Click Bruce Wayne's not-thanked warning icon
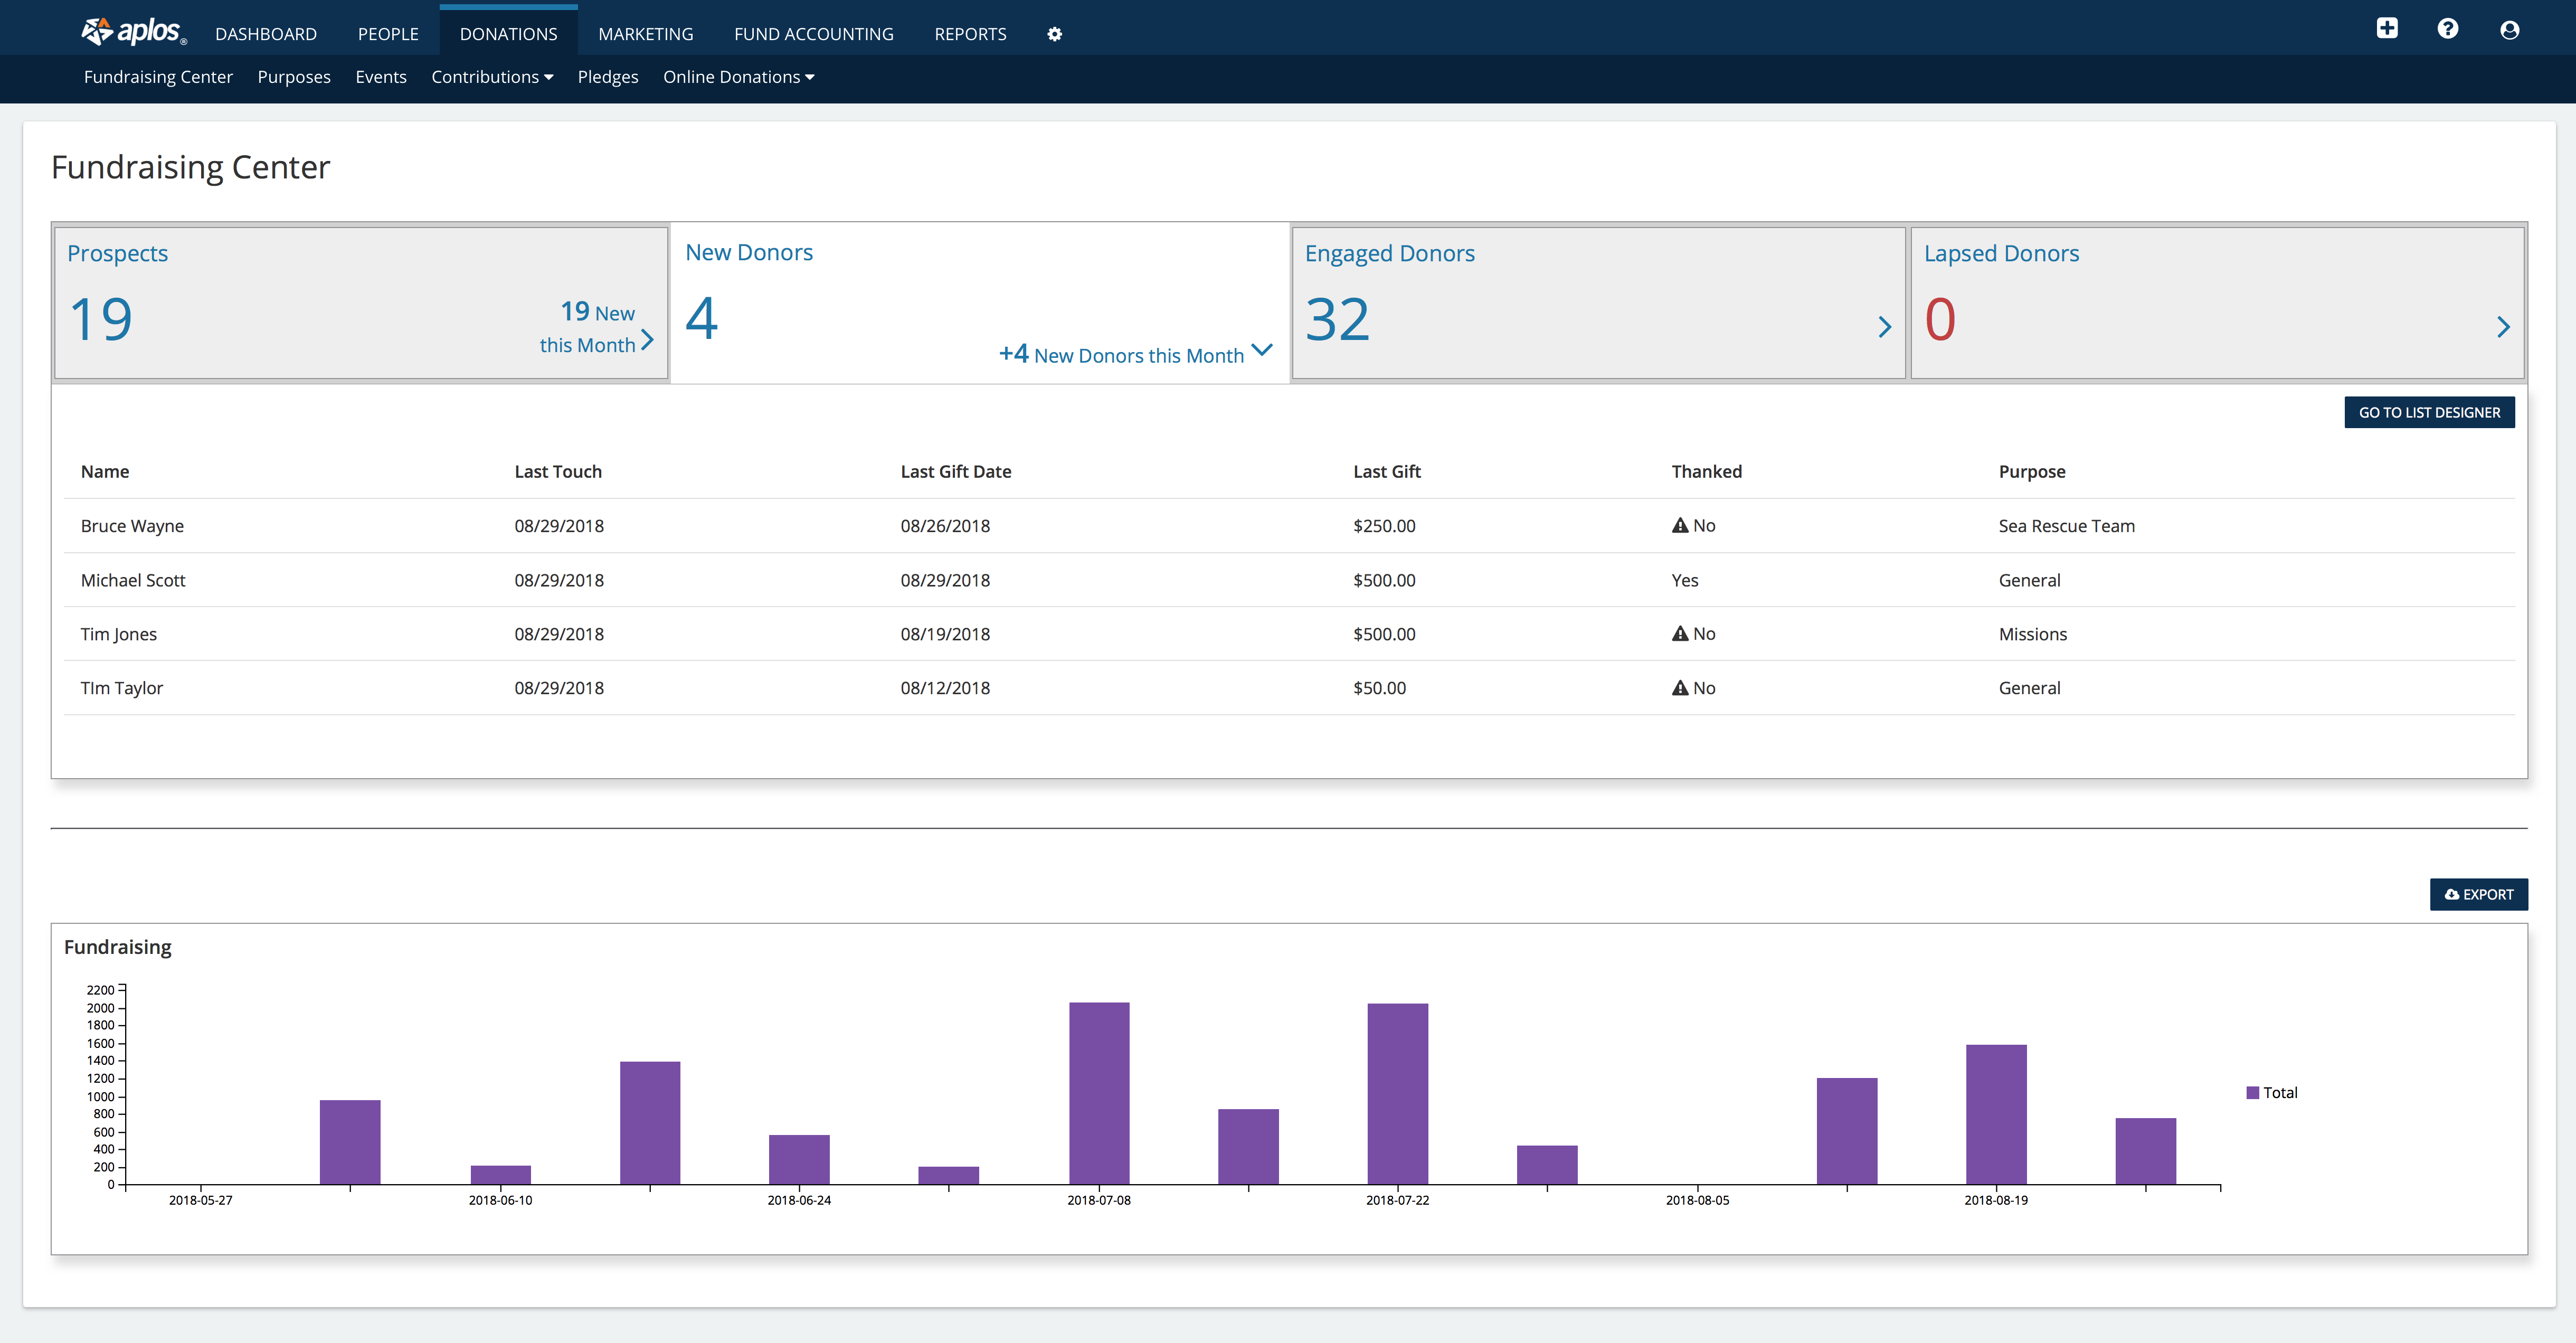Image resolution: width=2576 pixels, height=1343 pixels. pyautogui.click(x=1679, y=525)
